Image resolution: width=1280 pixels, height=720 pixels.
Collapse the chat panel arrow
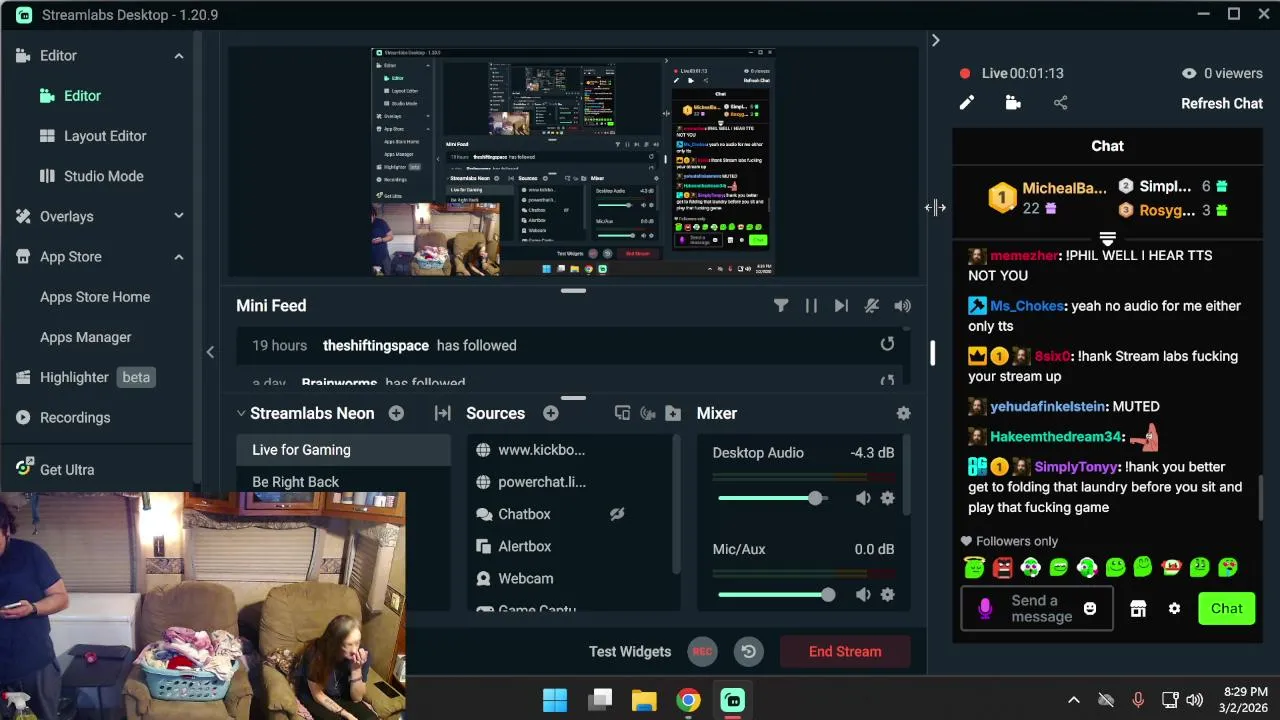click(935, 40)
